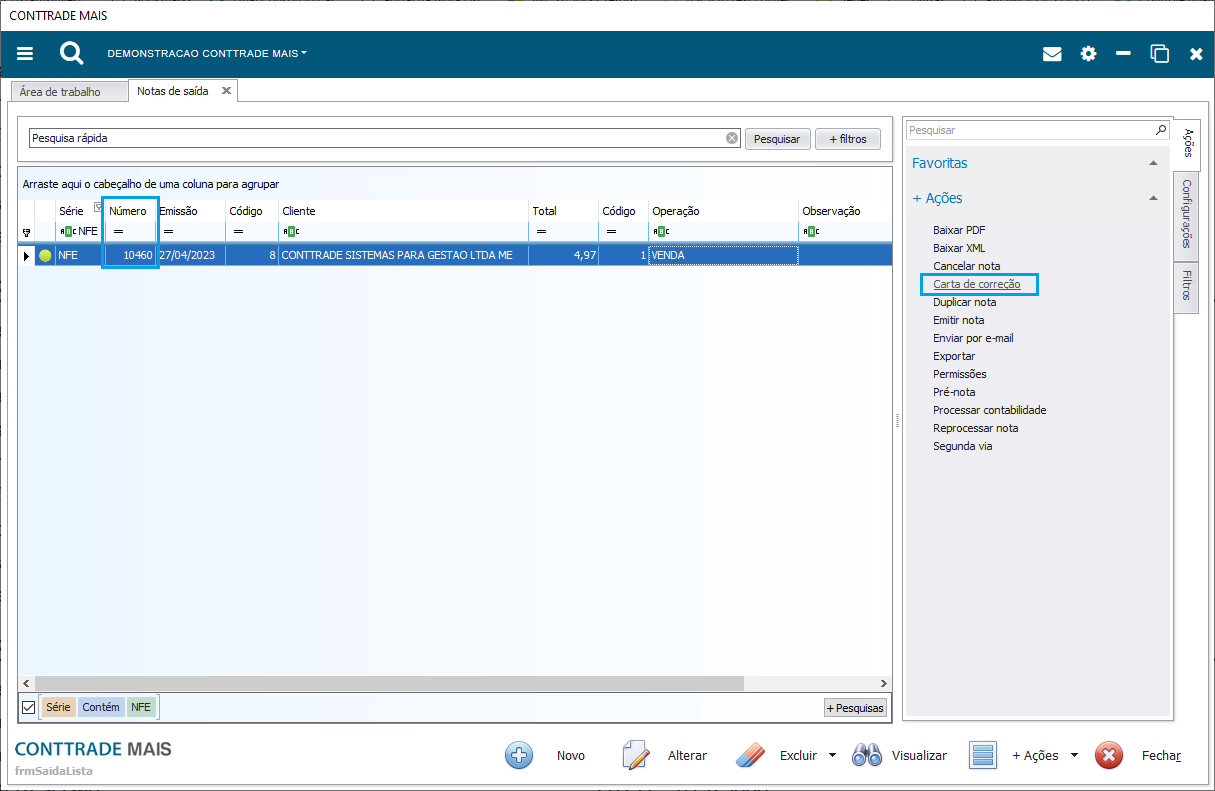Click the Visualizar binoculars icon
Viewport: 1215px width, 791px height.
(x=866, y=755)
